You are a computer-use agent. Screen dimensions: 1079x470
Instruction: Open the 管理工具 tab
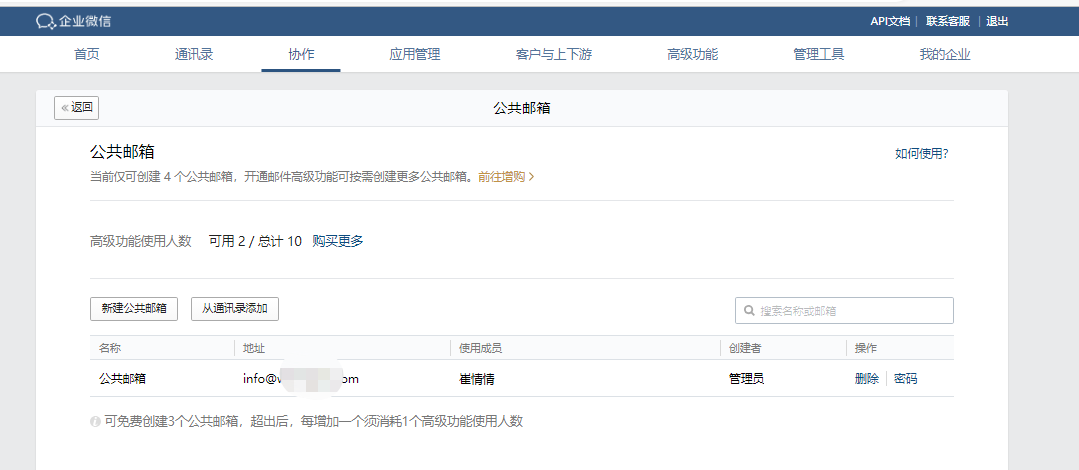tap(818, 54)
